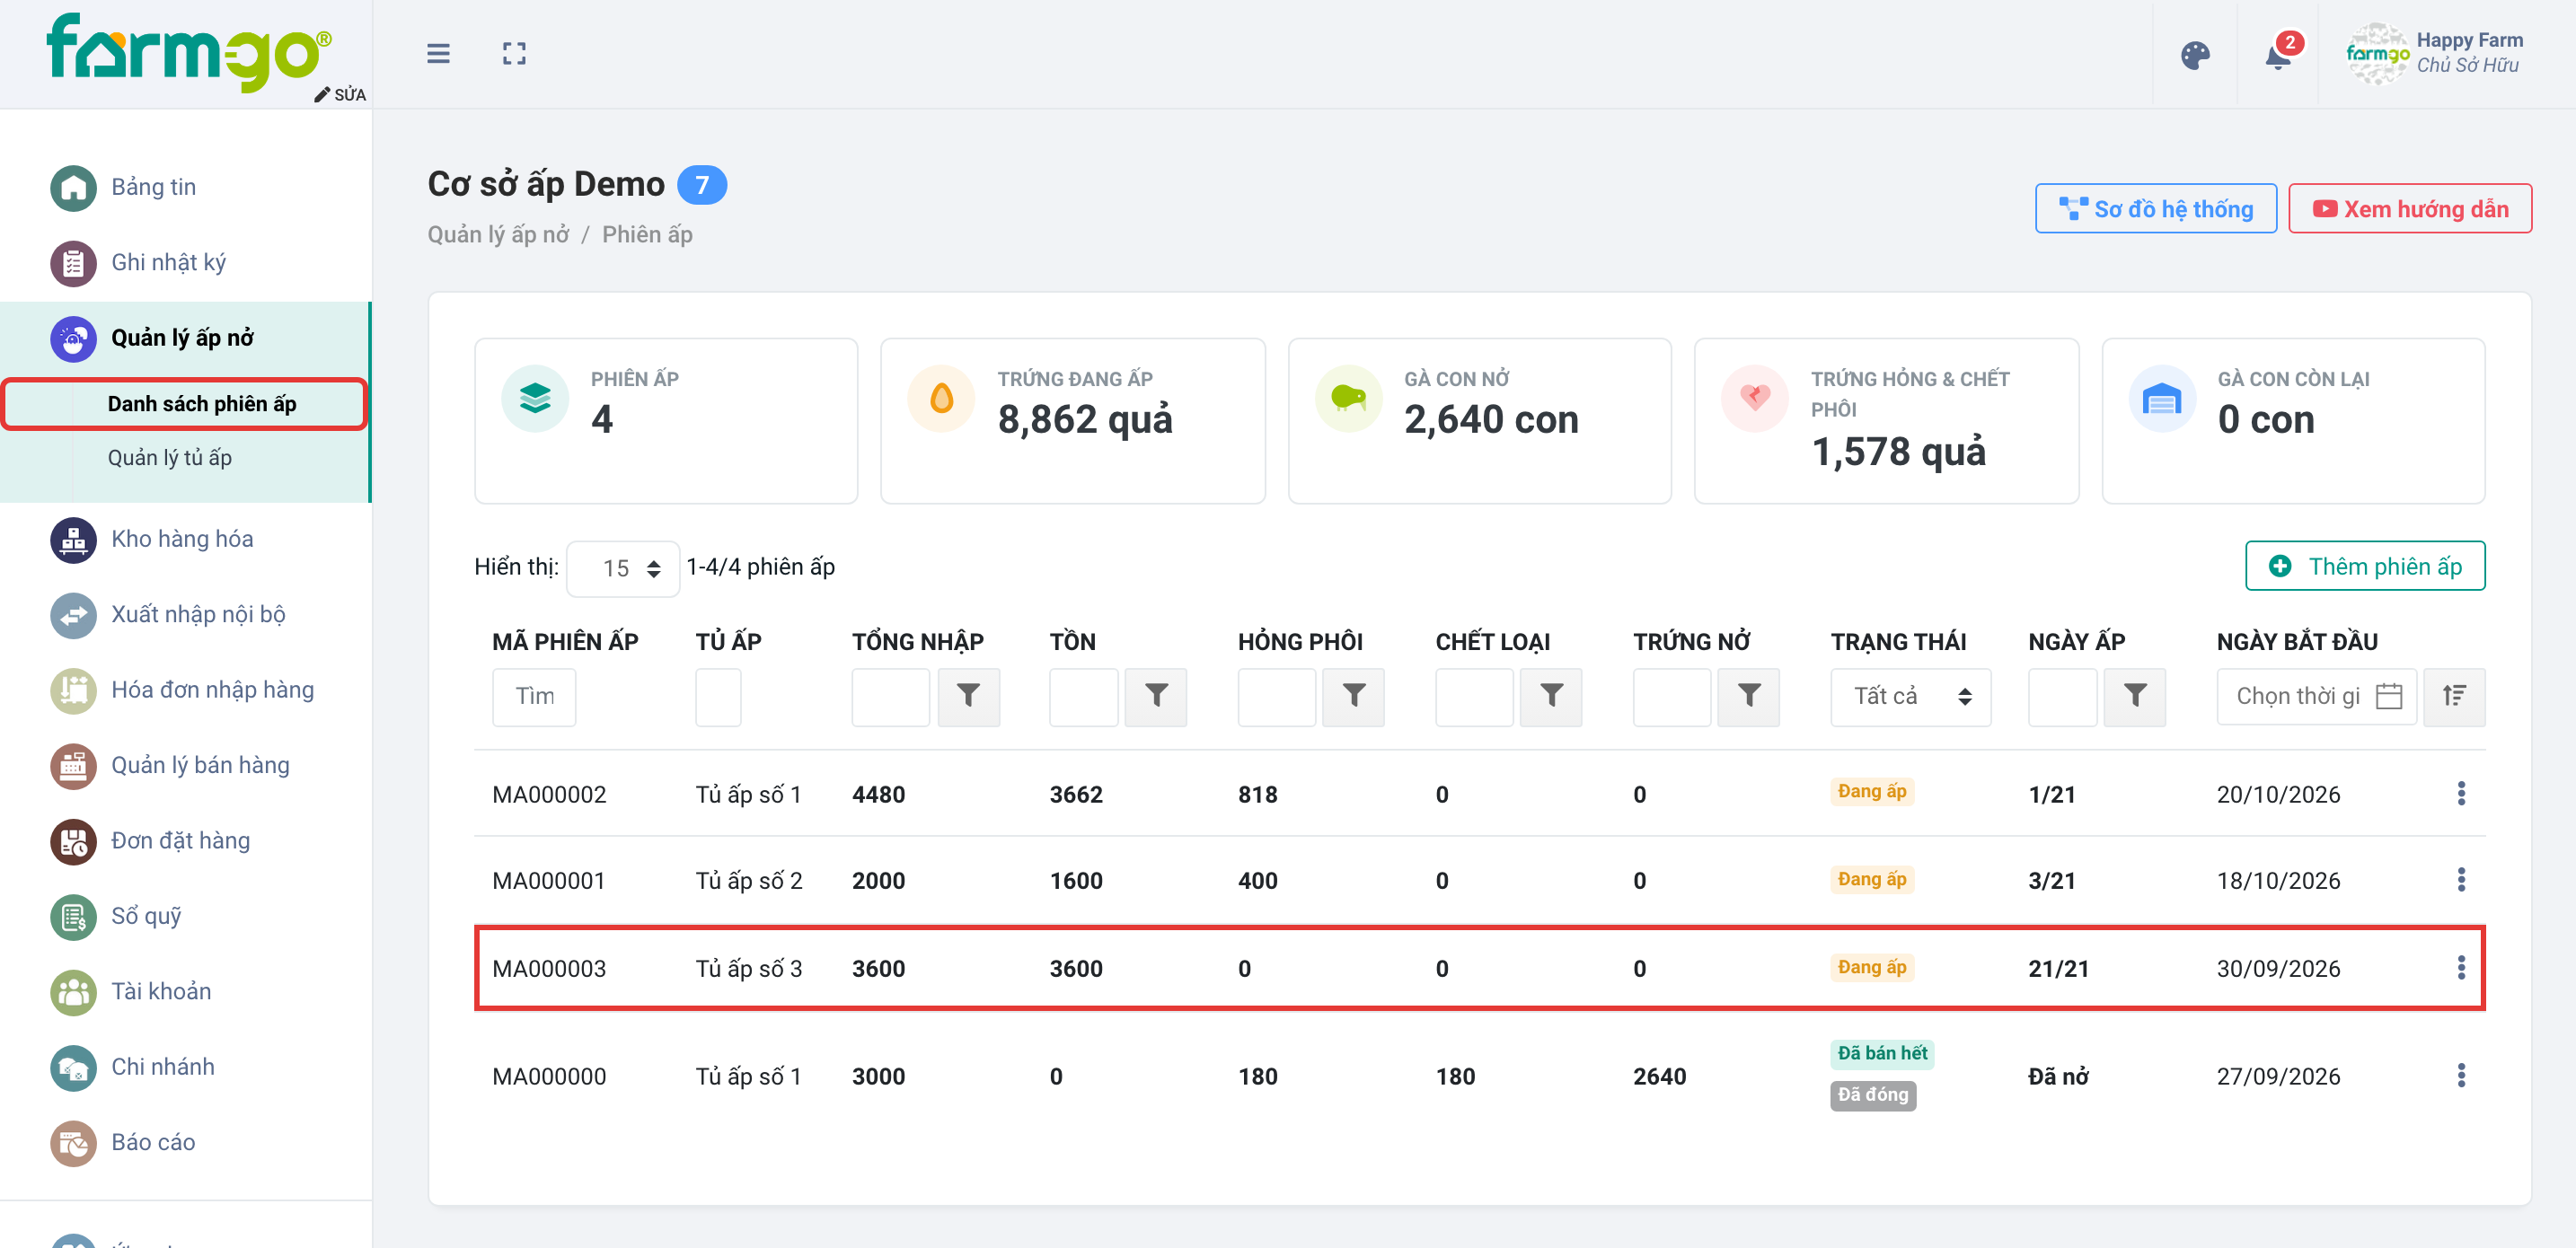This screenshot has width=2576, height=1248.
Task: Open the Hỏng phôi filter funnel
Action: (1353, 696)
